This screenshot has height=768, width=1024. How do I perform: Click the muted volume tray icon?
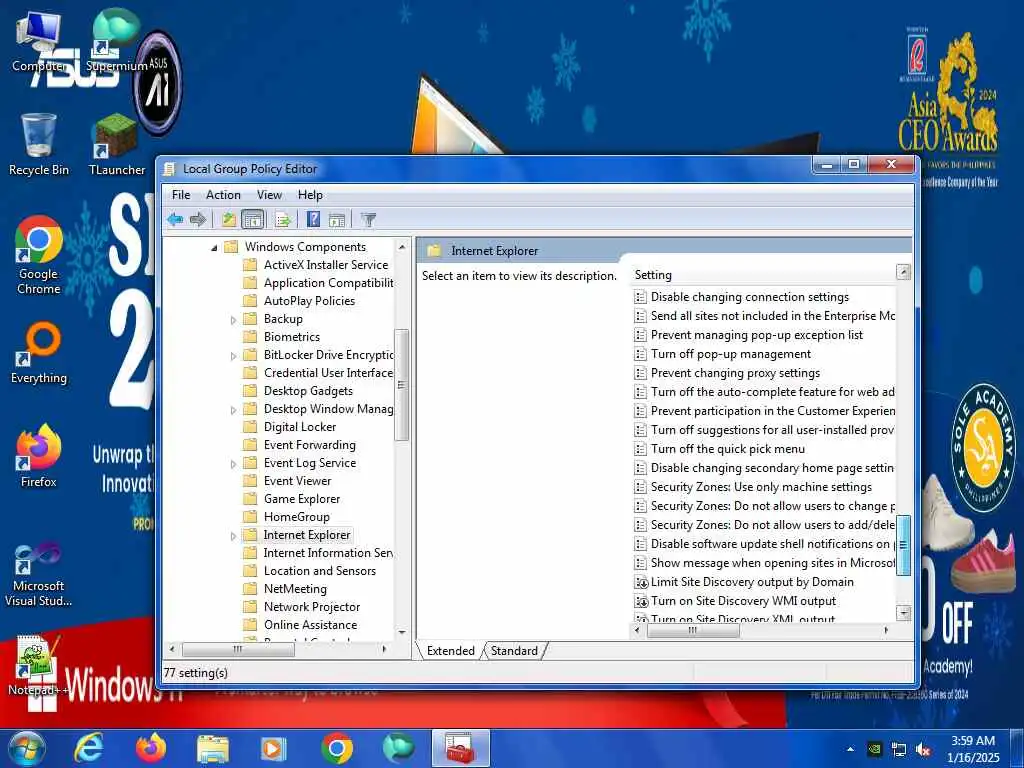point(923,750)
